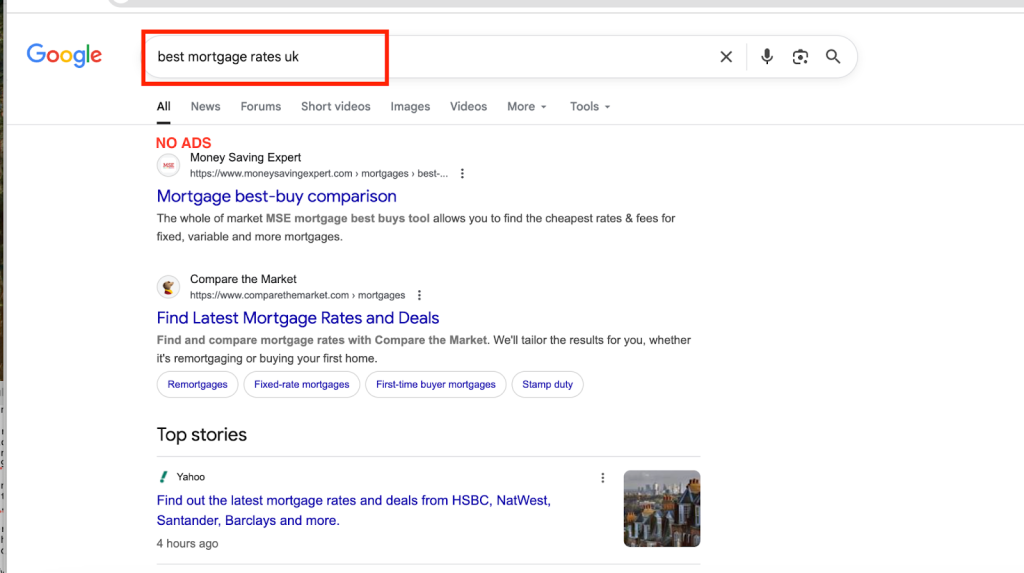Screen dimensions: 1024x573
Task: Click the Google logo
Action: [x=64, y=56]
